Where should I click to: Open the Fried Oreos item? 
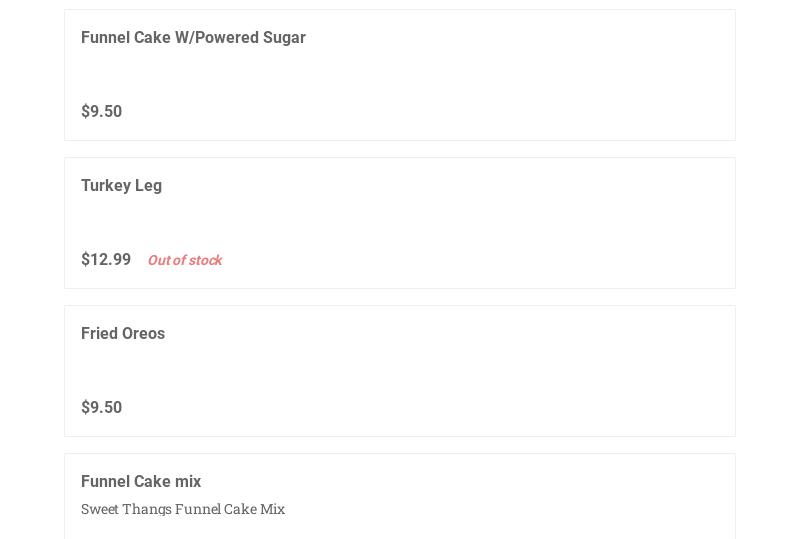pos(123,334)
